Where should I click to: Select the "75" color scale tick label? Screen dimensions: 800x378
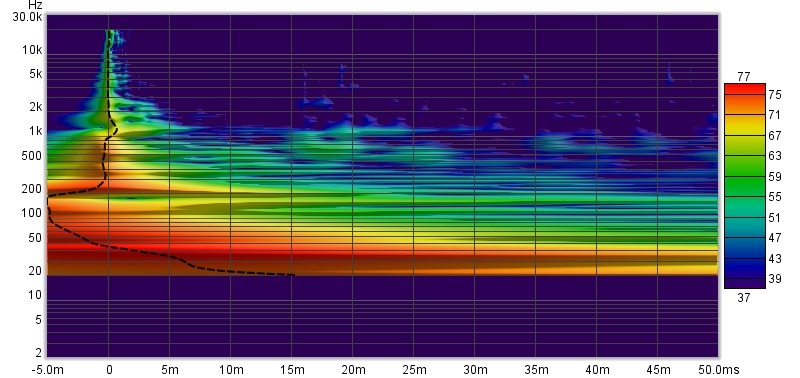click(x=776, y=95)
